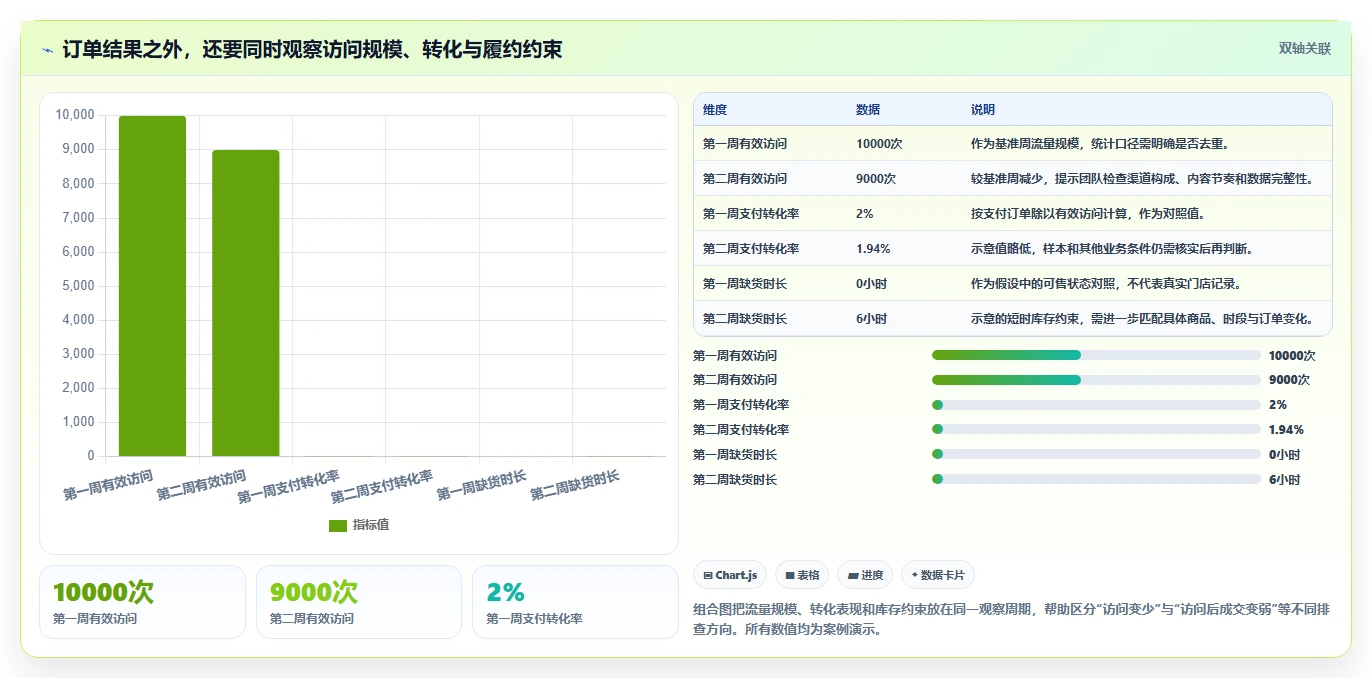The width and height of the screenshot is (1372, 678).
Task: Click progress bar ending at 10000次
Action: pos(1096,355)
